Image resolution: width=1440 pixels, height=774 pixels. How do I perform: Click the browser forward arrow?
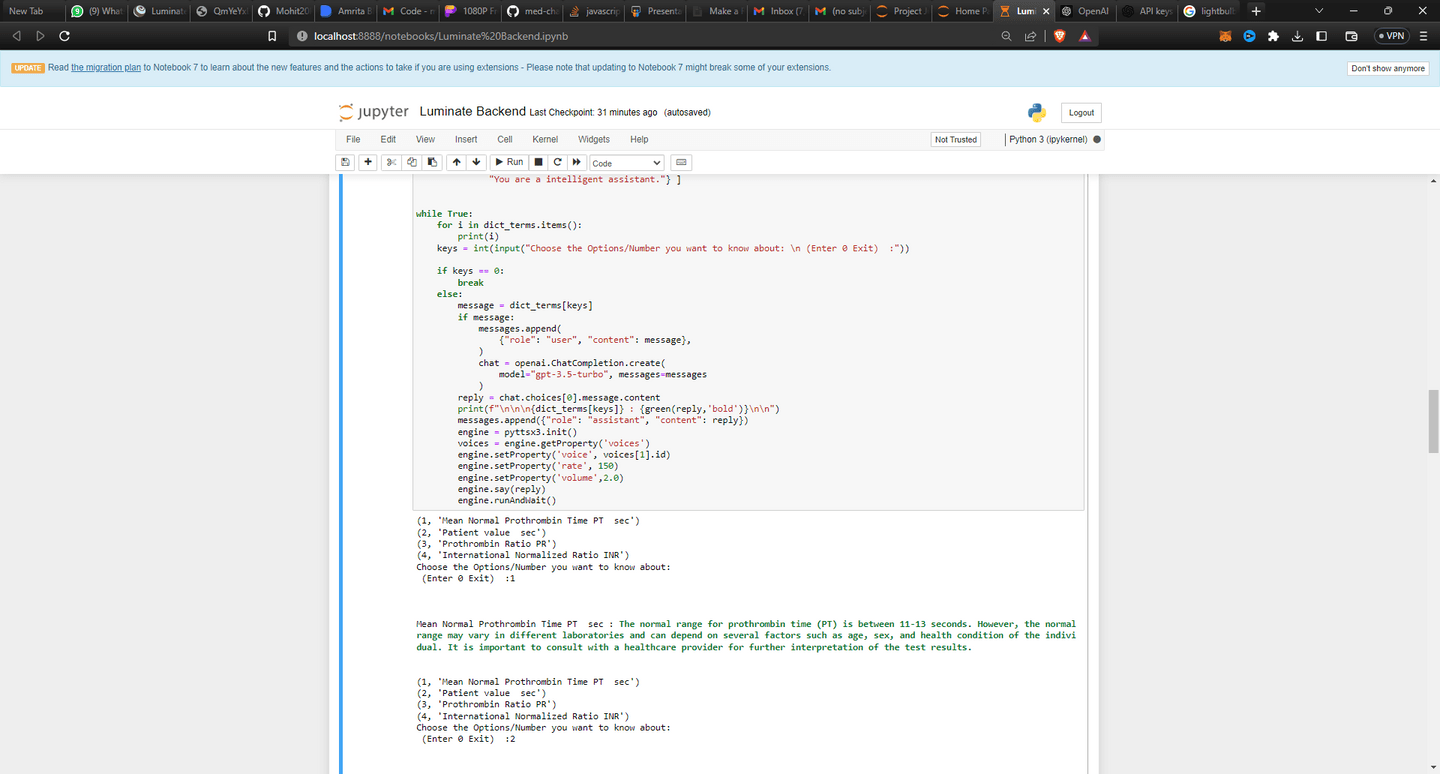click(41, 36)
